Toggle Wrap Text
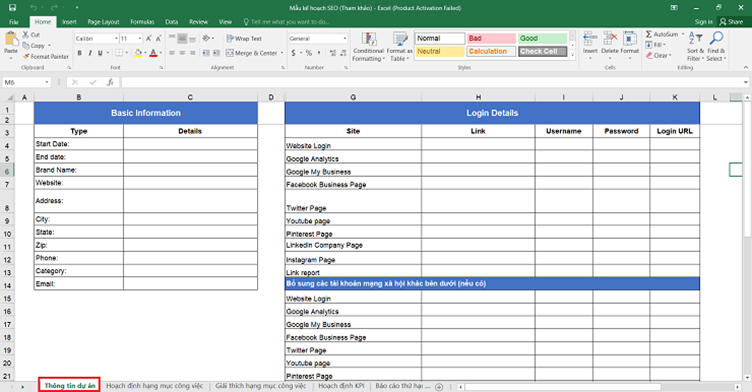The height and width of the screenshot is (392, 752). [244, 38]
